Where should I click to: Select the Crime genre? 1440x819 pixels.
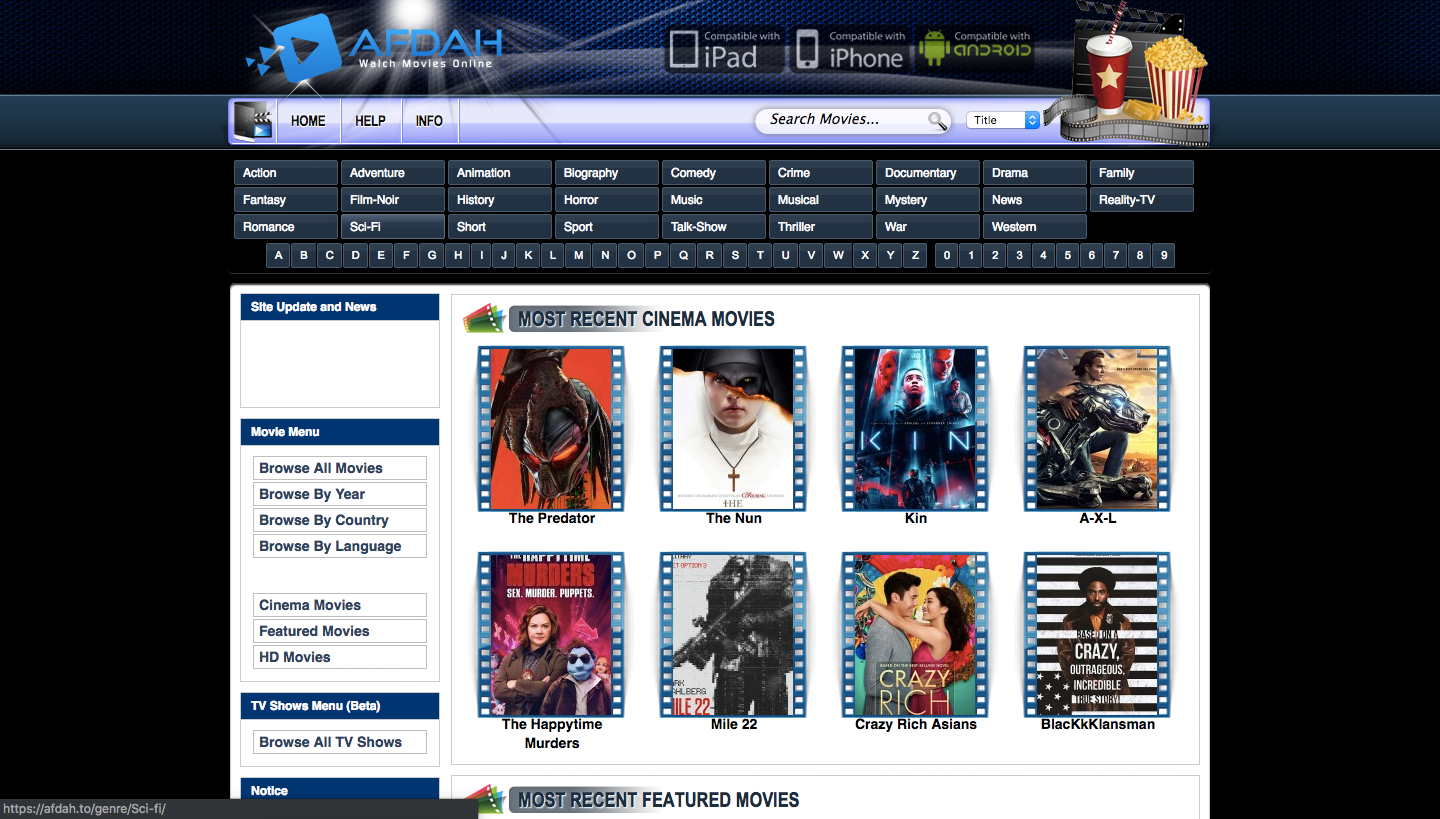(821, 173)
